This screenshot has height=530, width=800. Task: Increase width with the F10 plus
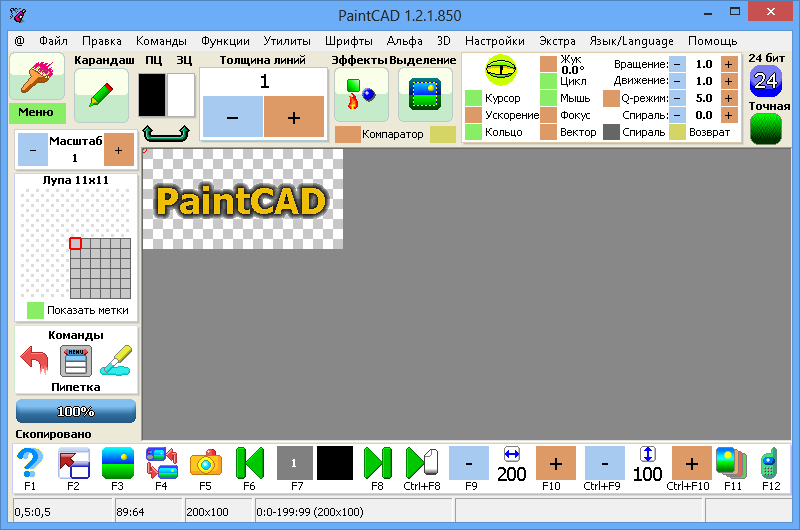(556, 463)
